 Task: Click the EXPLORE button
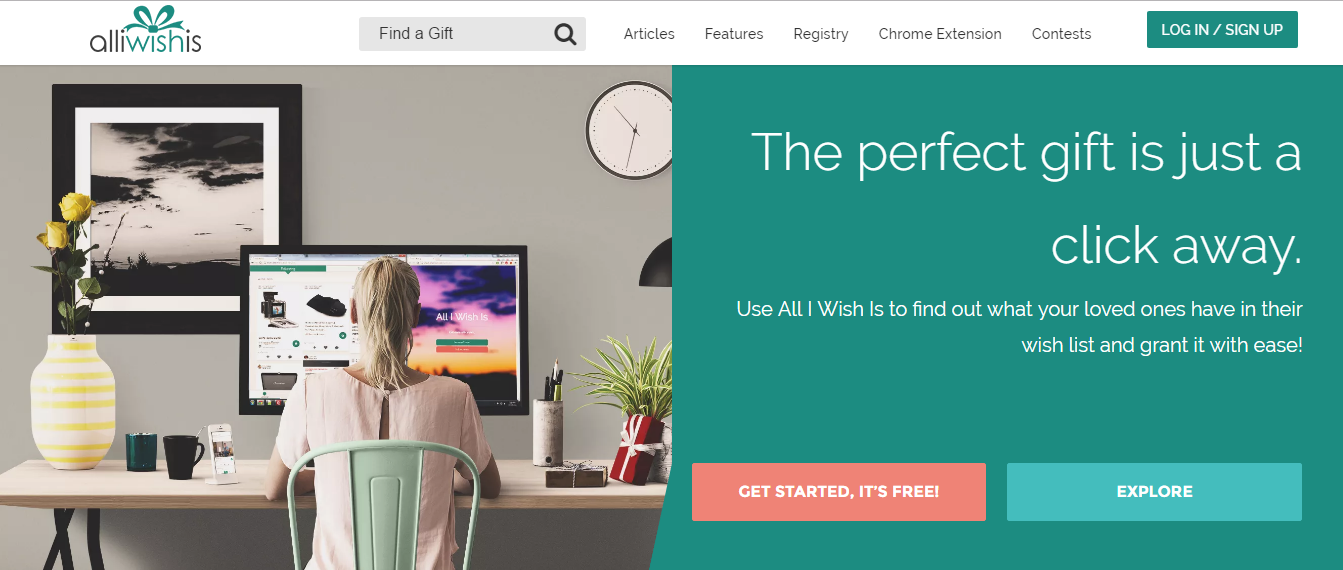1154,492
